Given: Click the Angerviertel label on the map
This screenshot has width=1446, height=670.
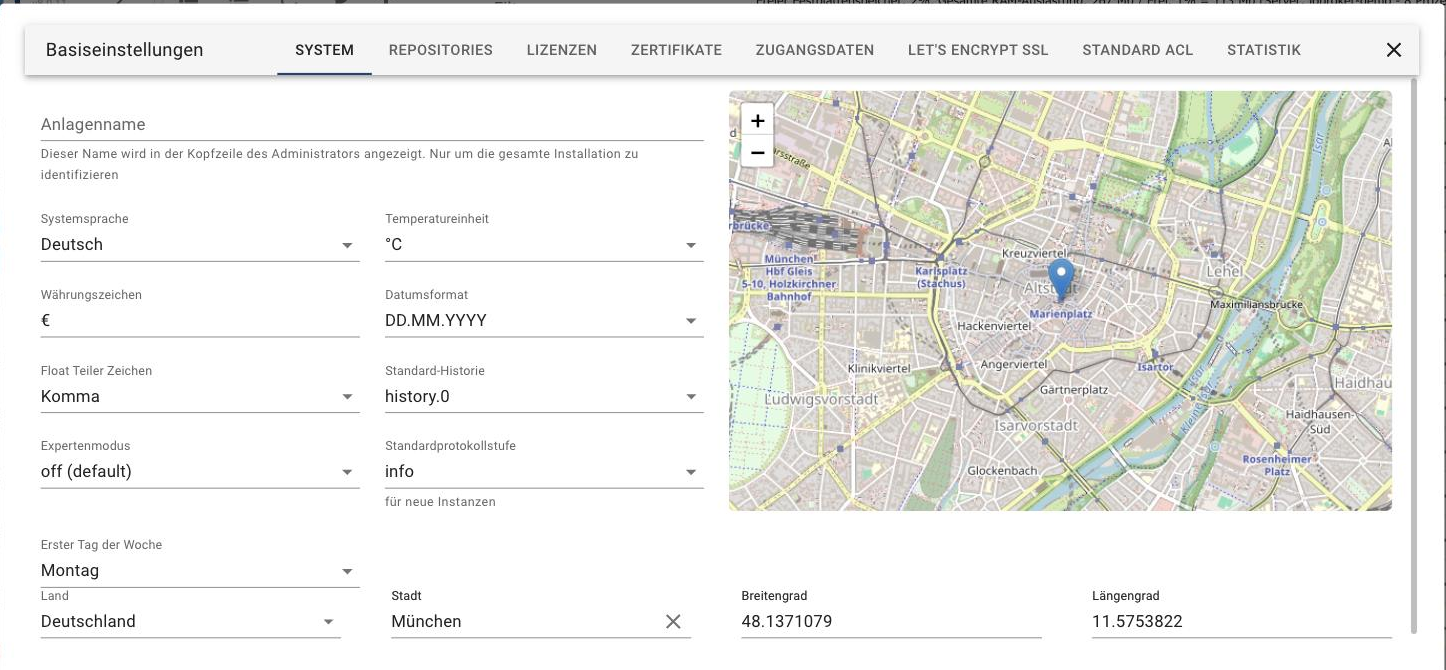Looking at the screenshot, I should [1014, 365].
